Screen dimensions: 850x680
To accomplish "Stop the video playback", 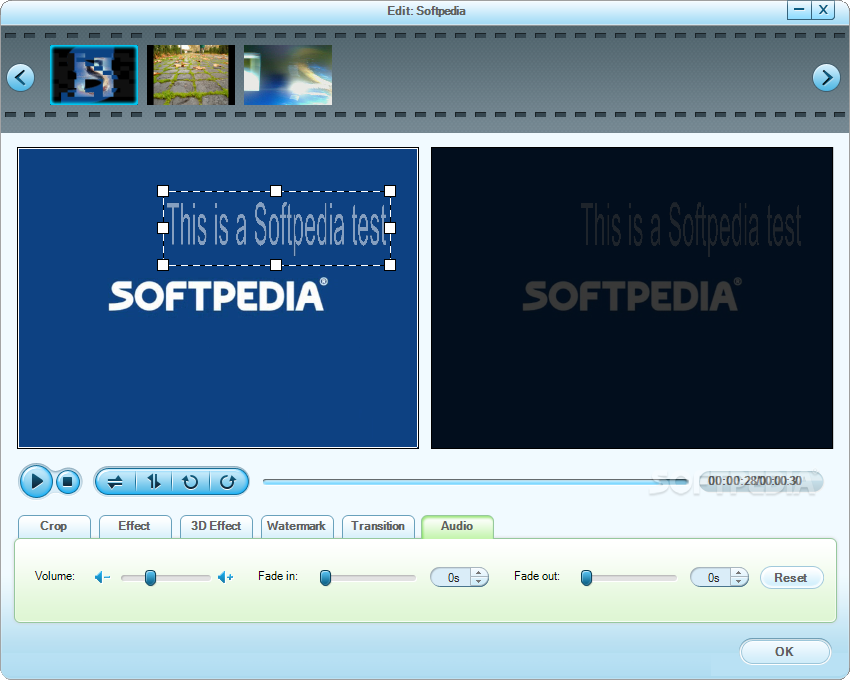I will pos(68,482).
